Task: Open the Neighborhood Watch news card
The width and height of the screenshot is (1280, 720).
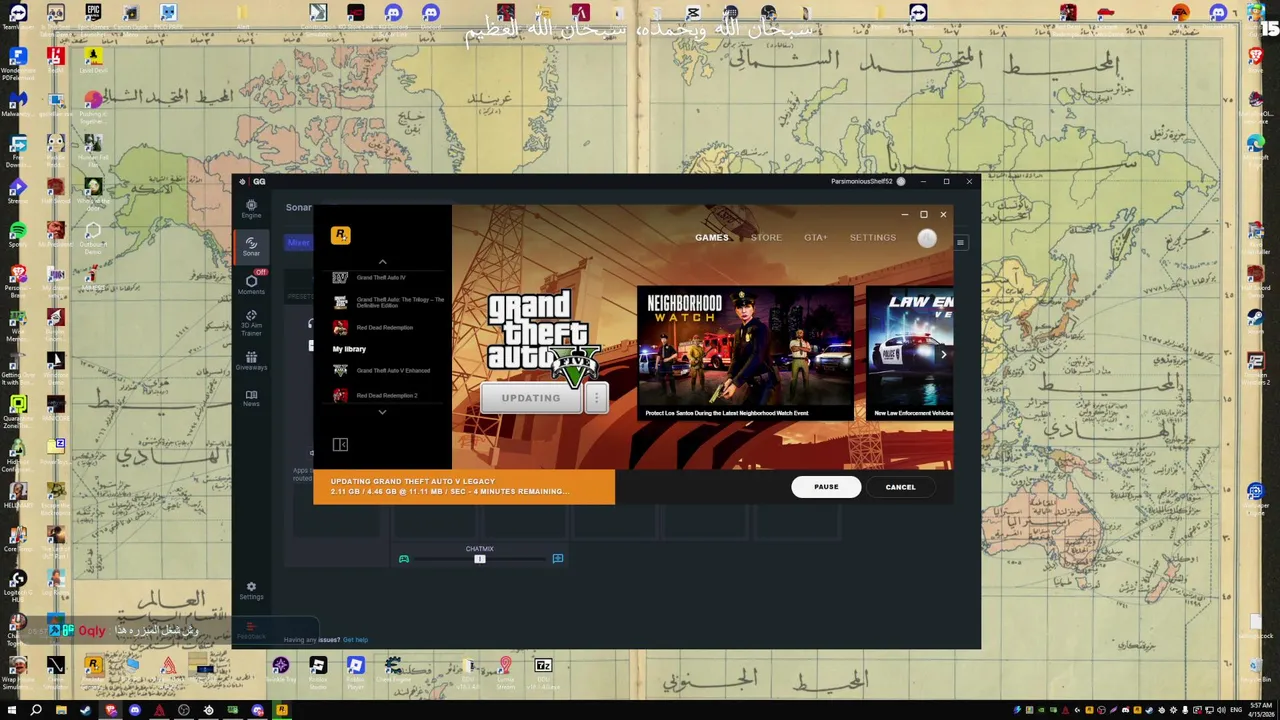Action: (745, 353)
